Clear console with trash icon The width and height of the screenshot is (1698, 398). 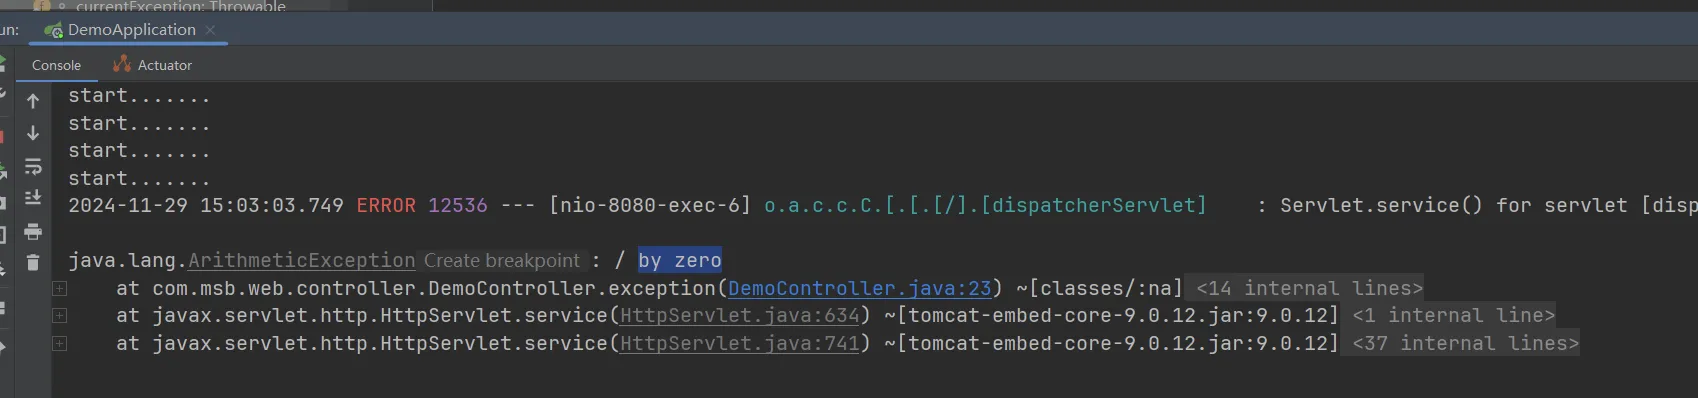tap(33, 263)
